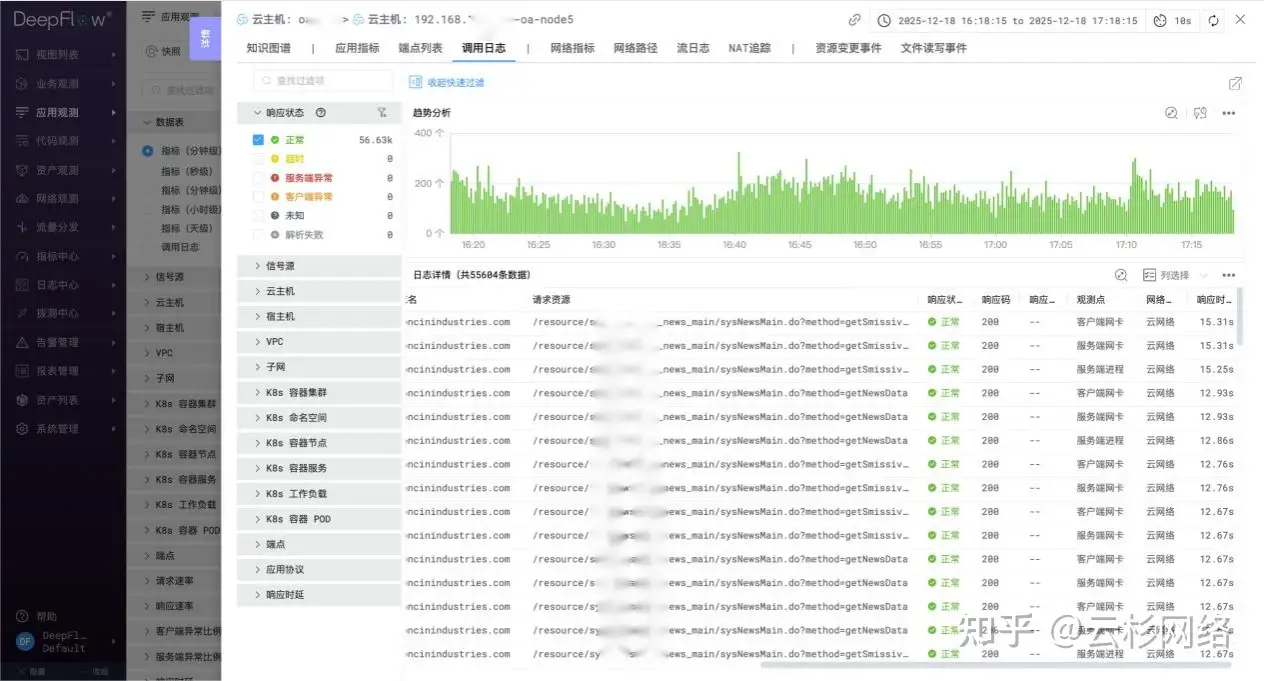Click the 网络观测 cloud icon in sidebar
The height and width of the screenshot is (681, 1264).
coord(22,199)
